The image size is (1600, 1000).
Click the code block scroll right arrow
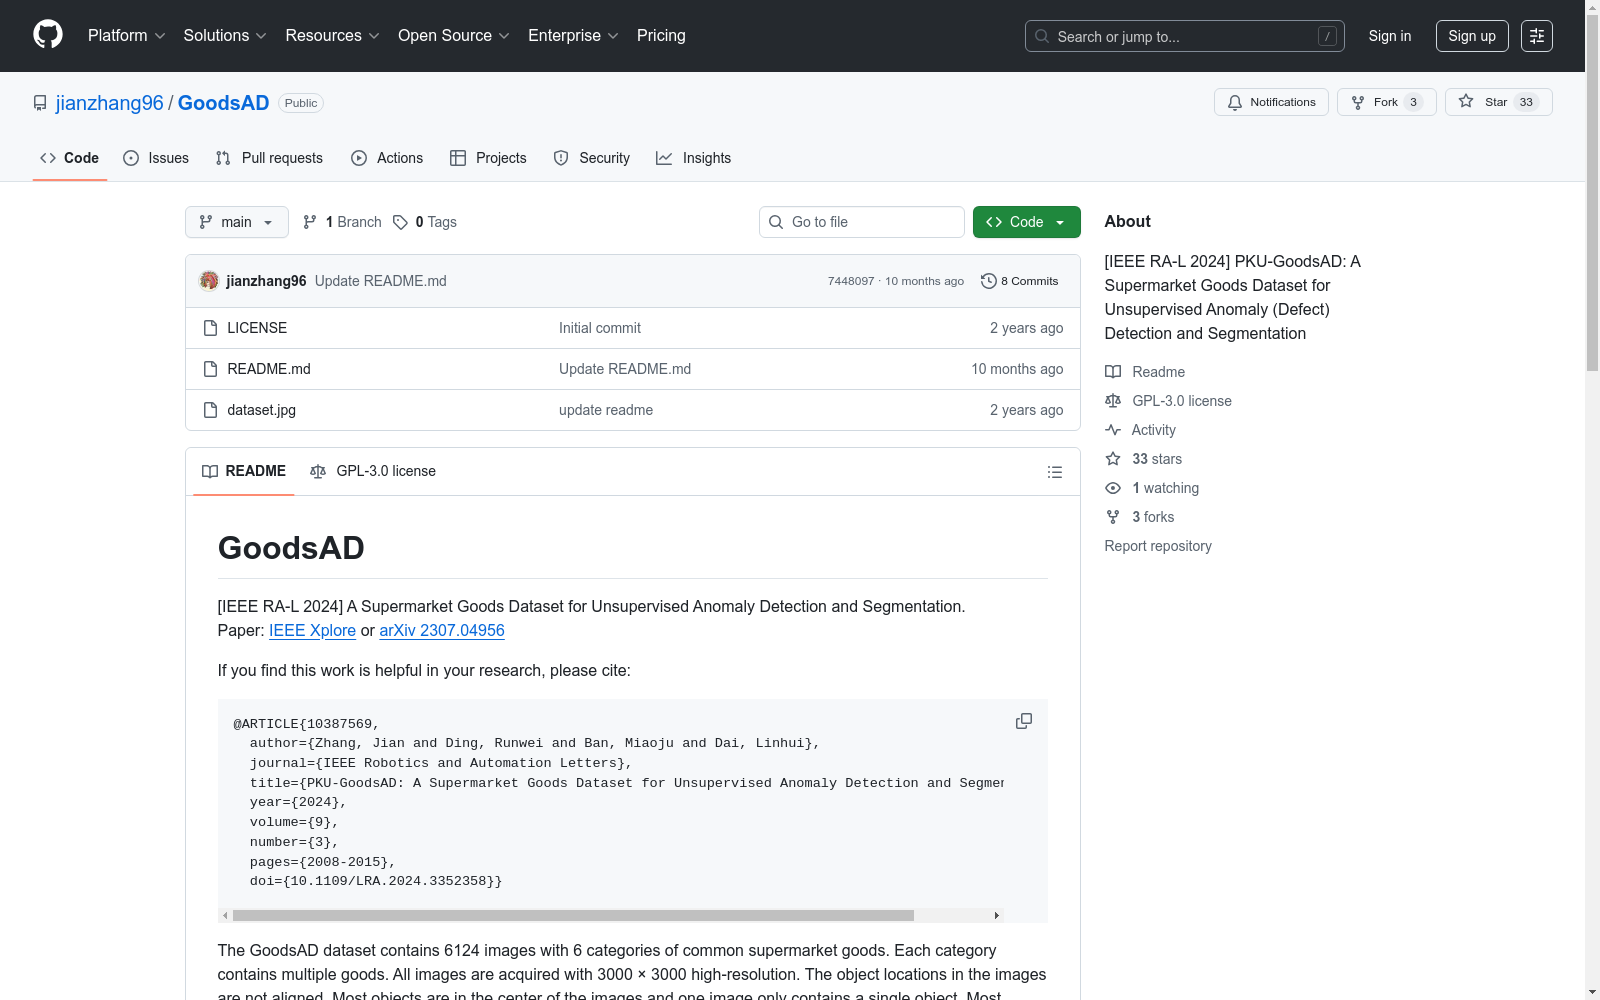coord(996,915)
